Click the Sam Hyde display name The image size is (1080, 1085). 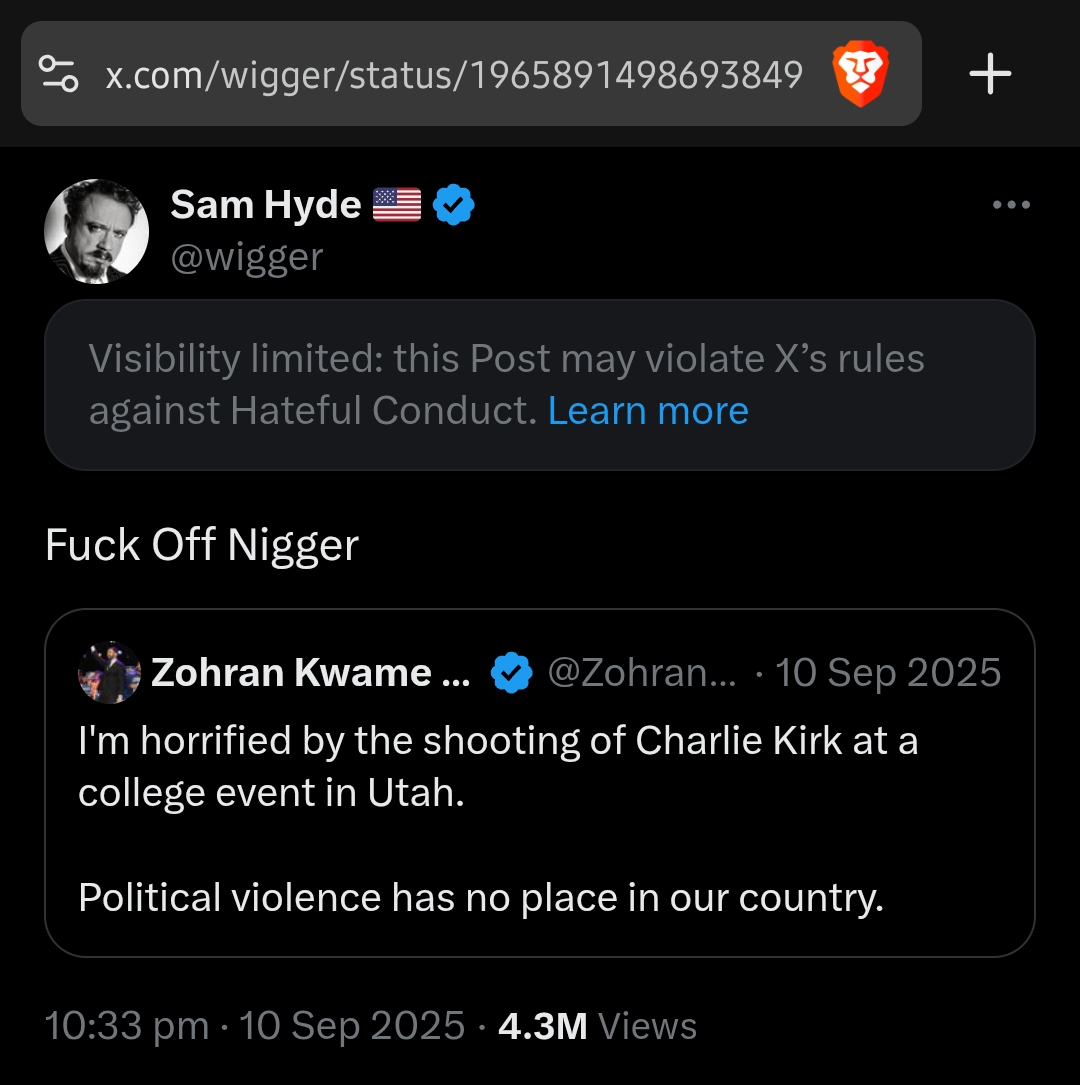pyautogui.click(x=265, y=205)
